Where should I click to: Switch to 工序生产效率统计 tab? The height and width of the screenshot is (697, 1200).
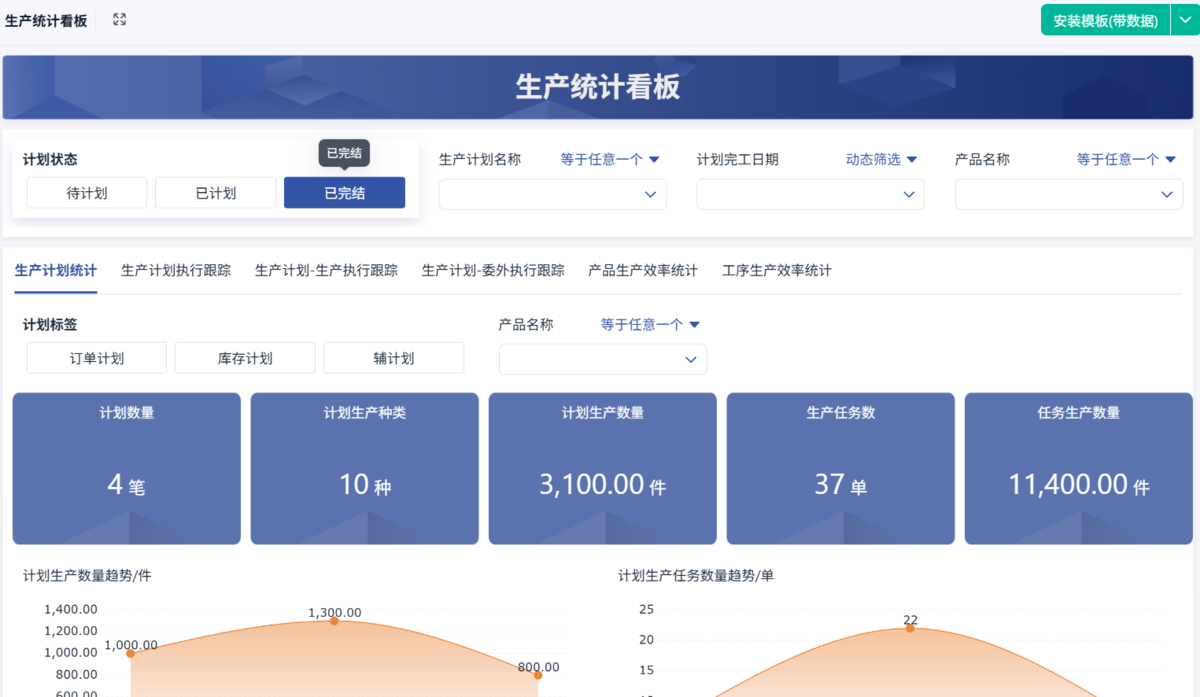pos(777,270)
